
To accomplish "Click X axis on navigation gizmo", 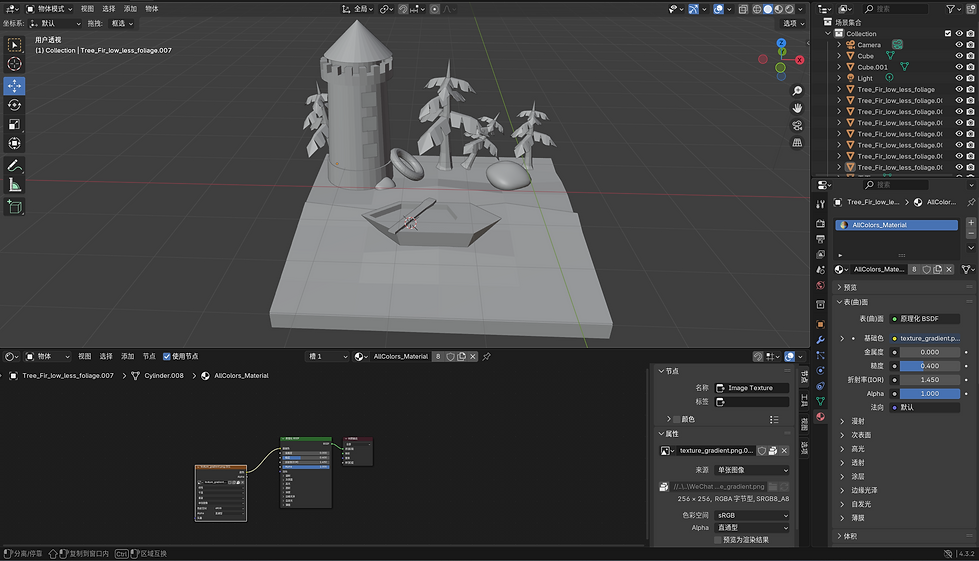I will point(800,60).
